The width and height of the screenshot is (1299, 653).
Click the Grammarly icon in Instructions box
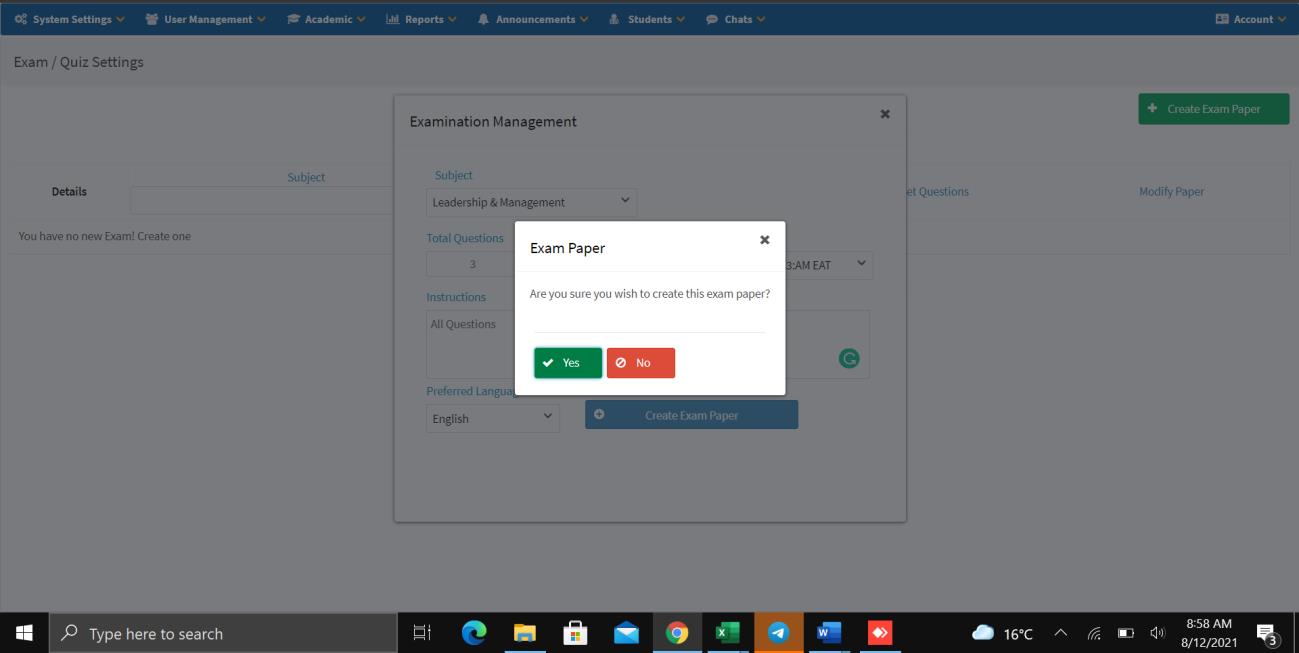(848, 358)
